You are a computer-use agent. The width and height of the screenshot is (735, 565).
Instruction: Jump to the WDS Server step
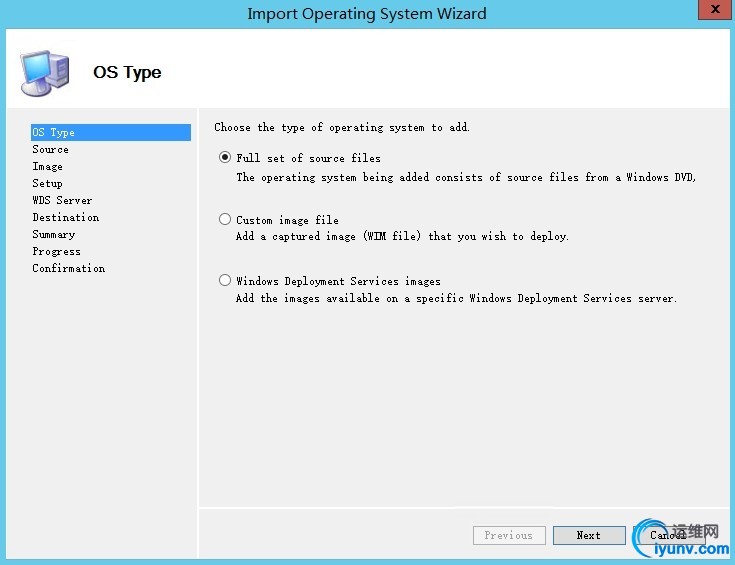click(62, 200)
